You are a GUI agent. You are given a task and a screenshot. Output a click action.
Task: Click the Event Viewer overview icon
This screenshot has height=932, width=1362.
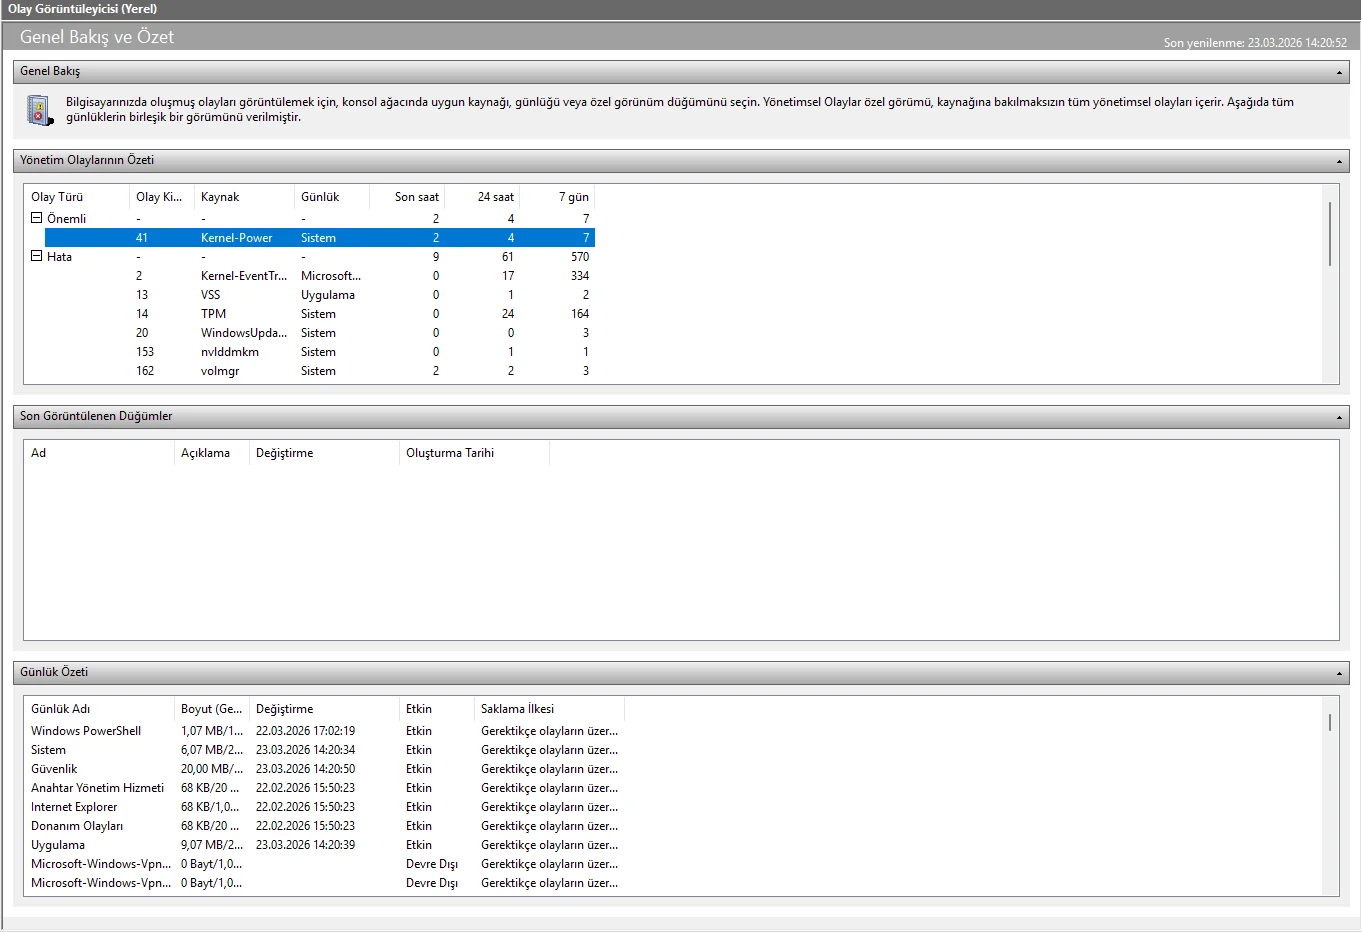tap(39, 110)
